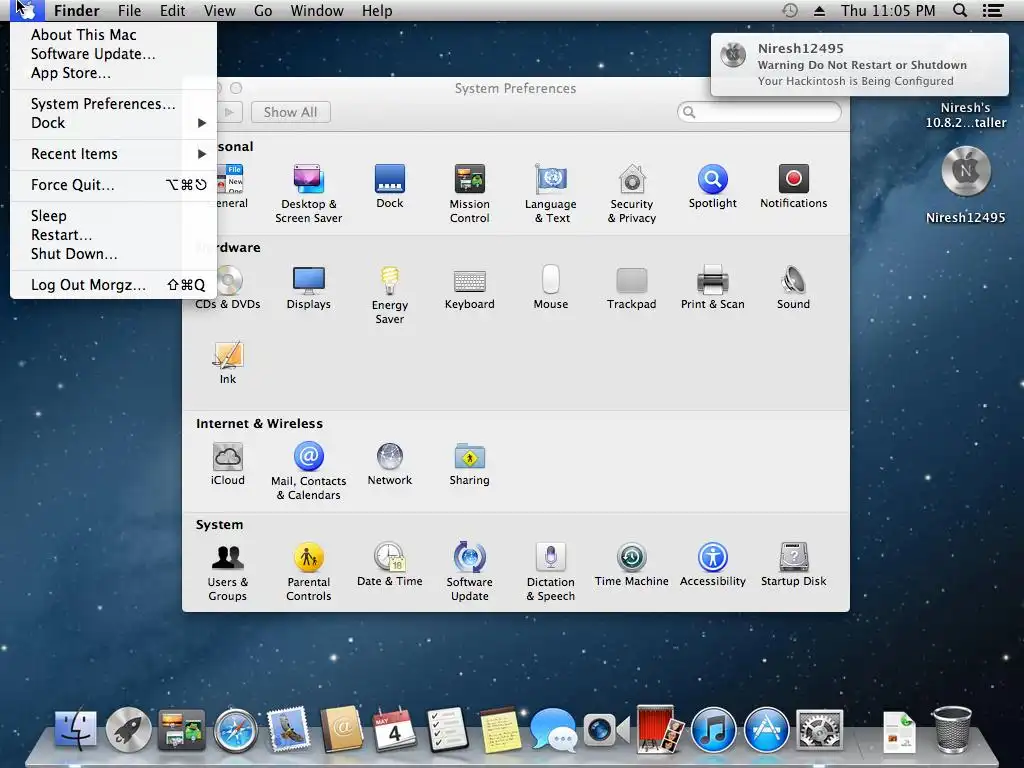
Task: Click the Show All button
Action: coord(291,112)
